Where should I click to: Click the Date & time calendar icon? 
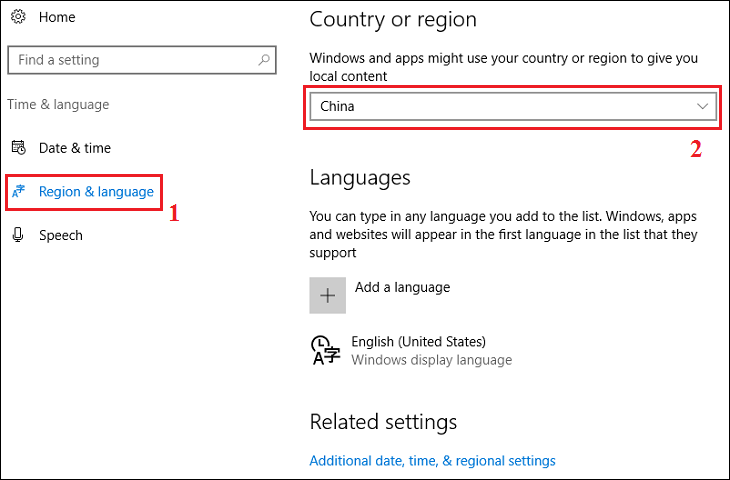pos(18,148)
